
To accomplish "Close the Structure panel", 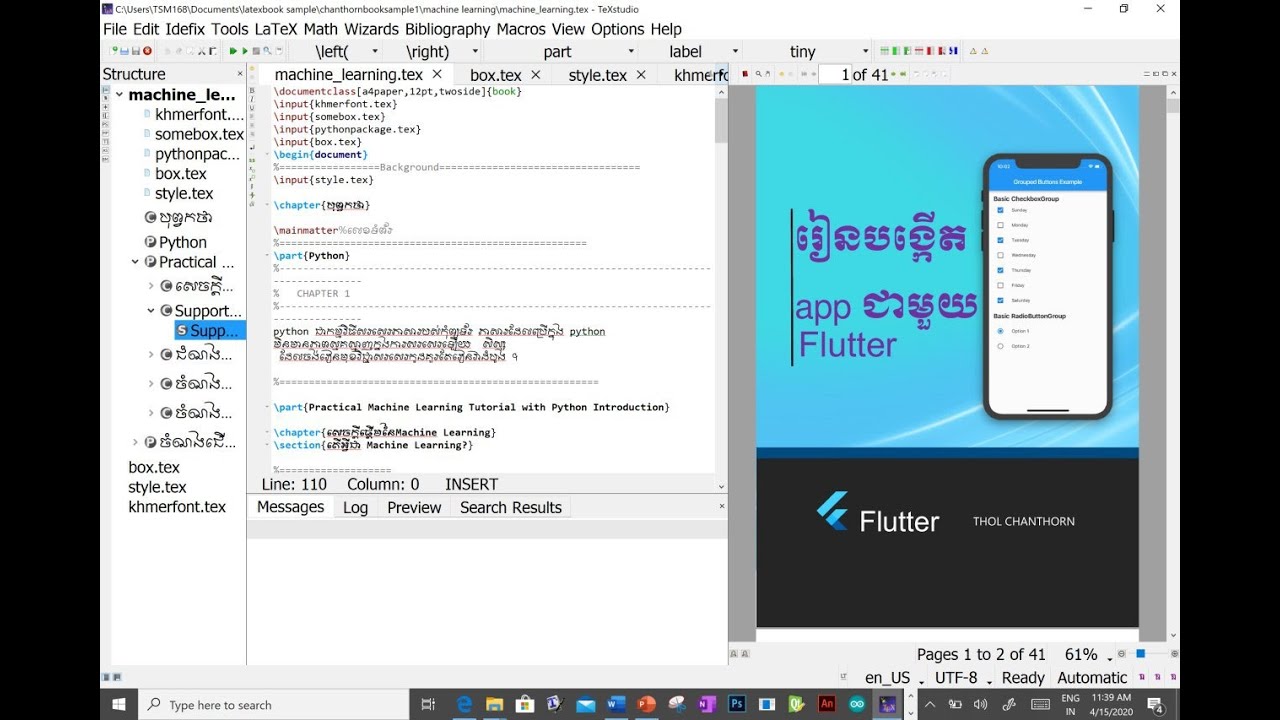I will tap(240, 74).
